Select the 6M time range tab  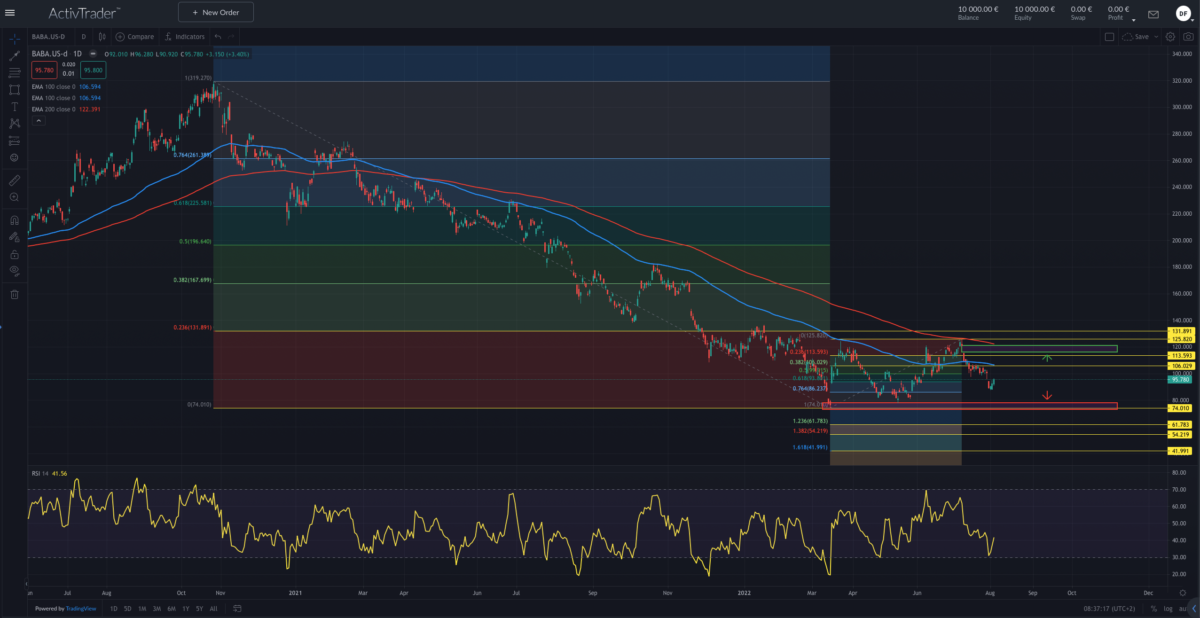click(x=172, y=608)
